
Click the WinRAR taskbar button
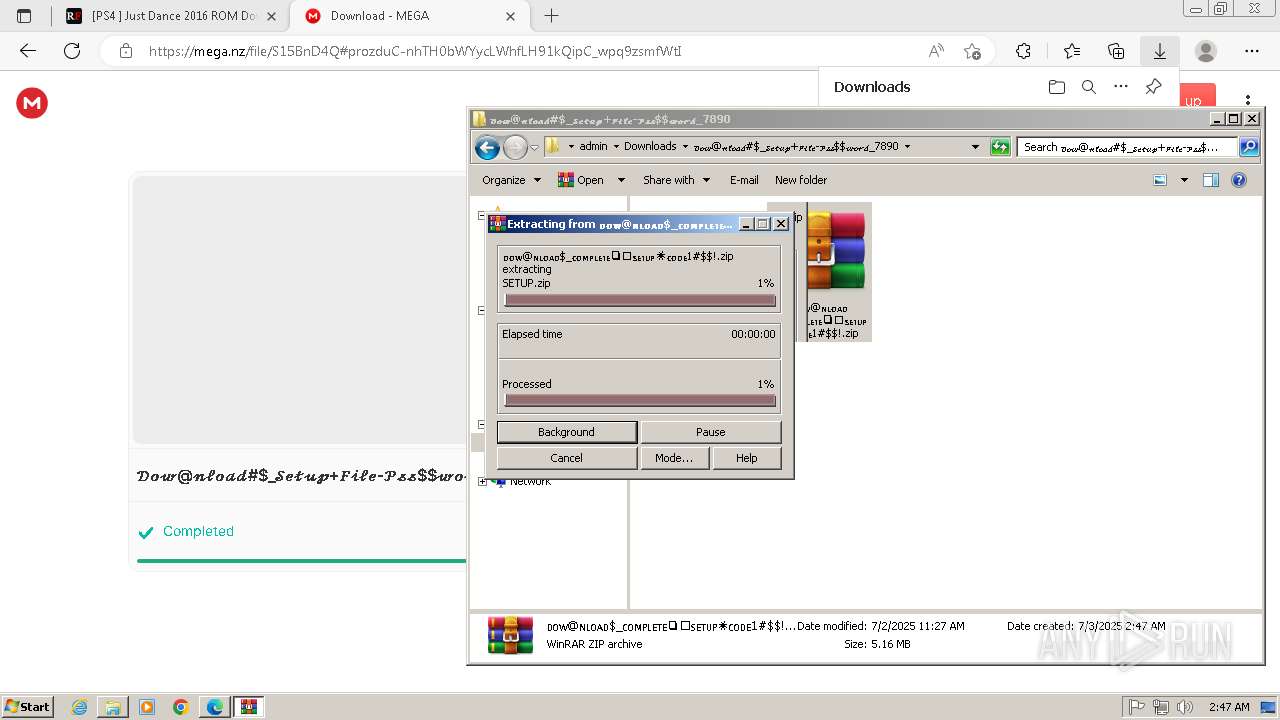(249, 706)
